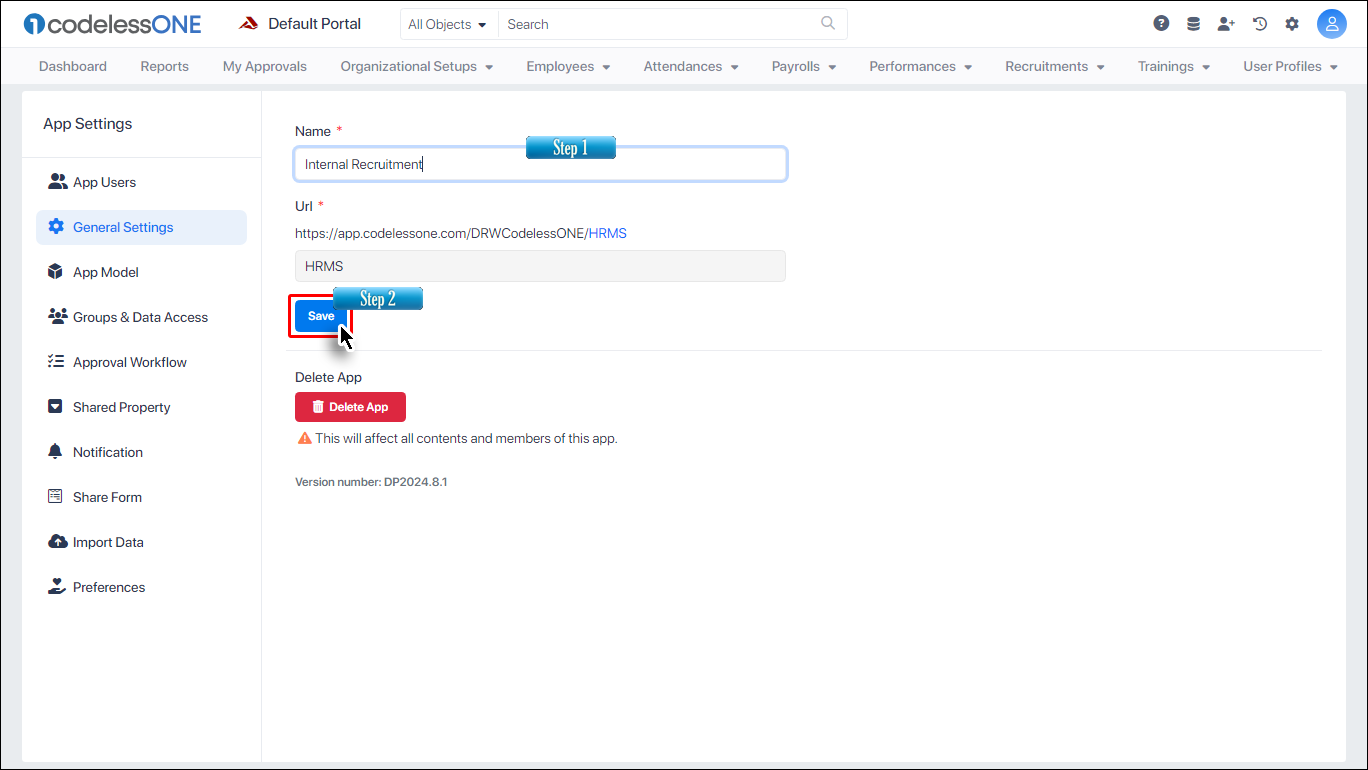The image size is (1368, 770).
Task: Click the red Delete App button
Action: pyautogui.click(x=350, y=407)
